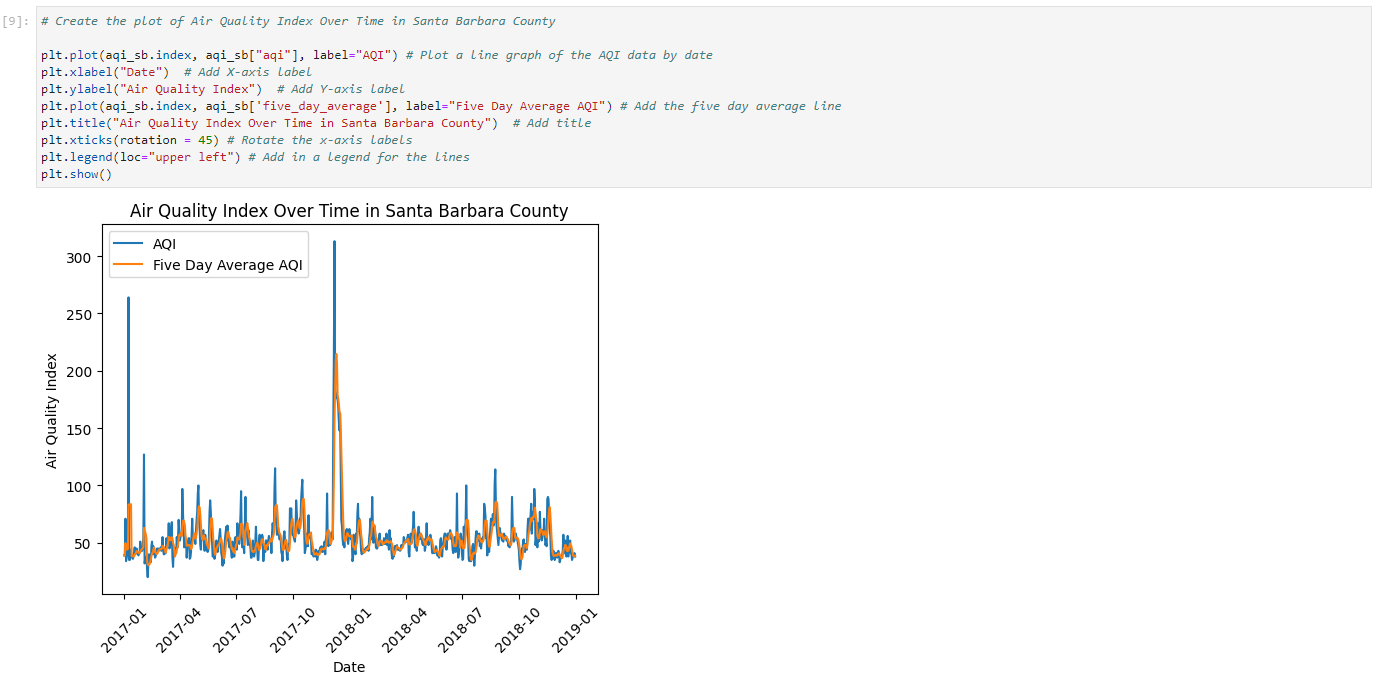Click the orange Five Day Average legend swatch
The height and width of the screenshot is (688, 1382).
click(128, 266)
